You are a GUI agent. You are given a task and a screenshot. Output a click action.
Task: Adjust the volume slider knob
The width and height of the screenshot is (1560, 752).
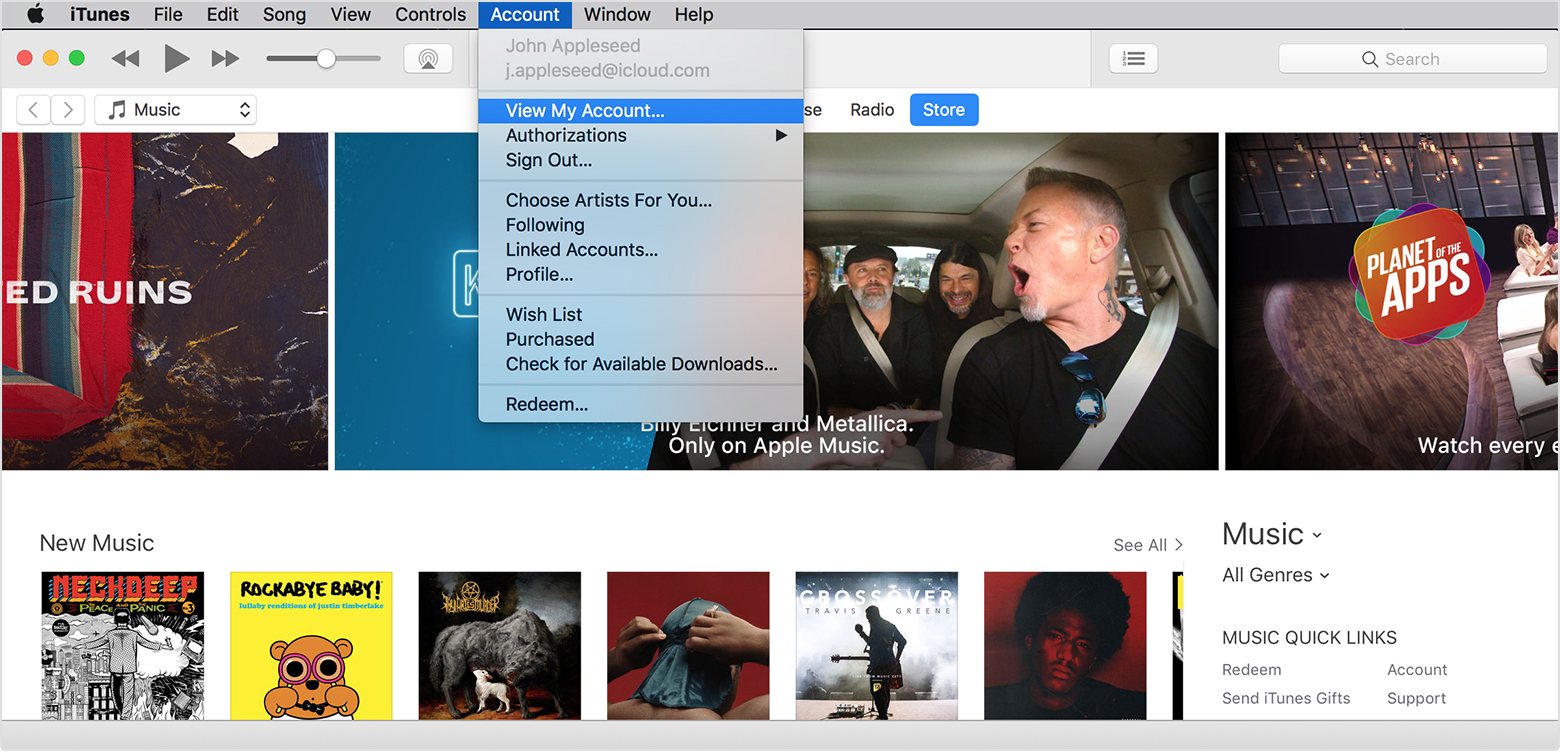[326, 59]
